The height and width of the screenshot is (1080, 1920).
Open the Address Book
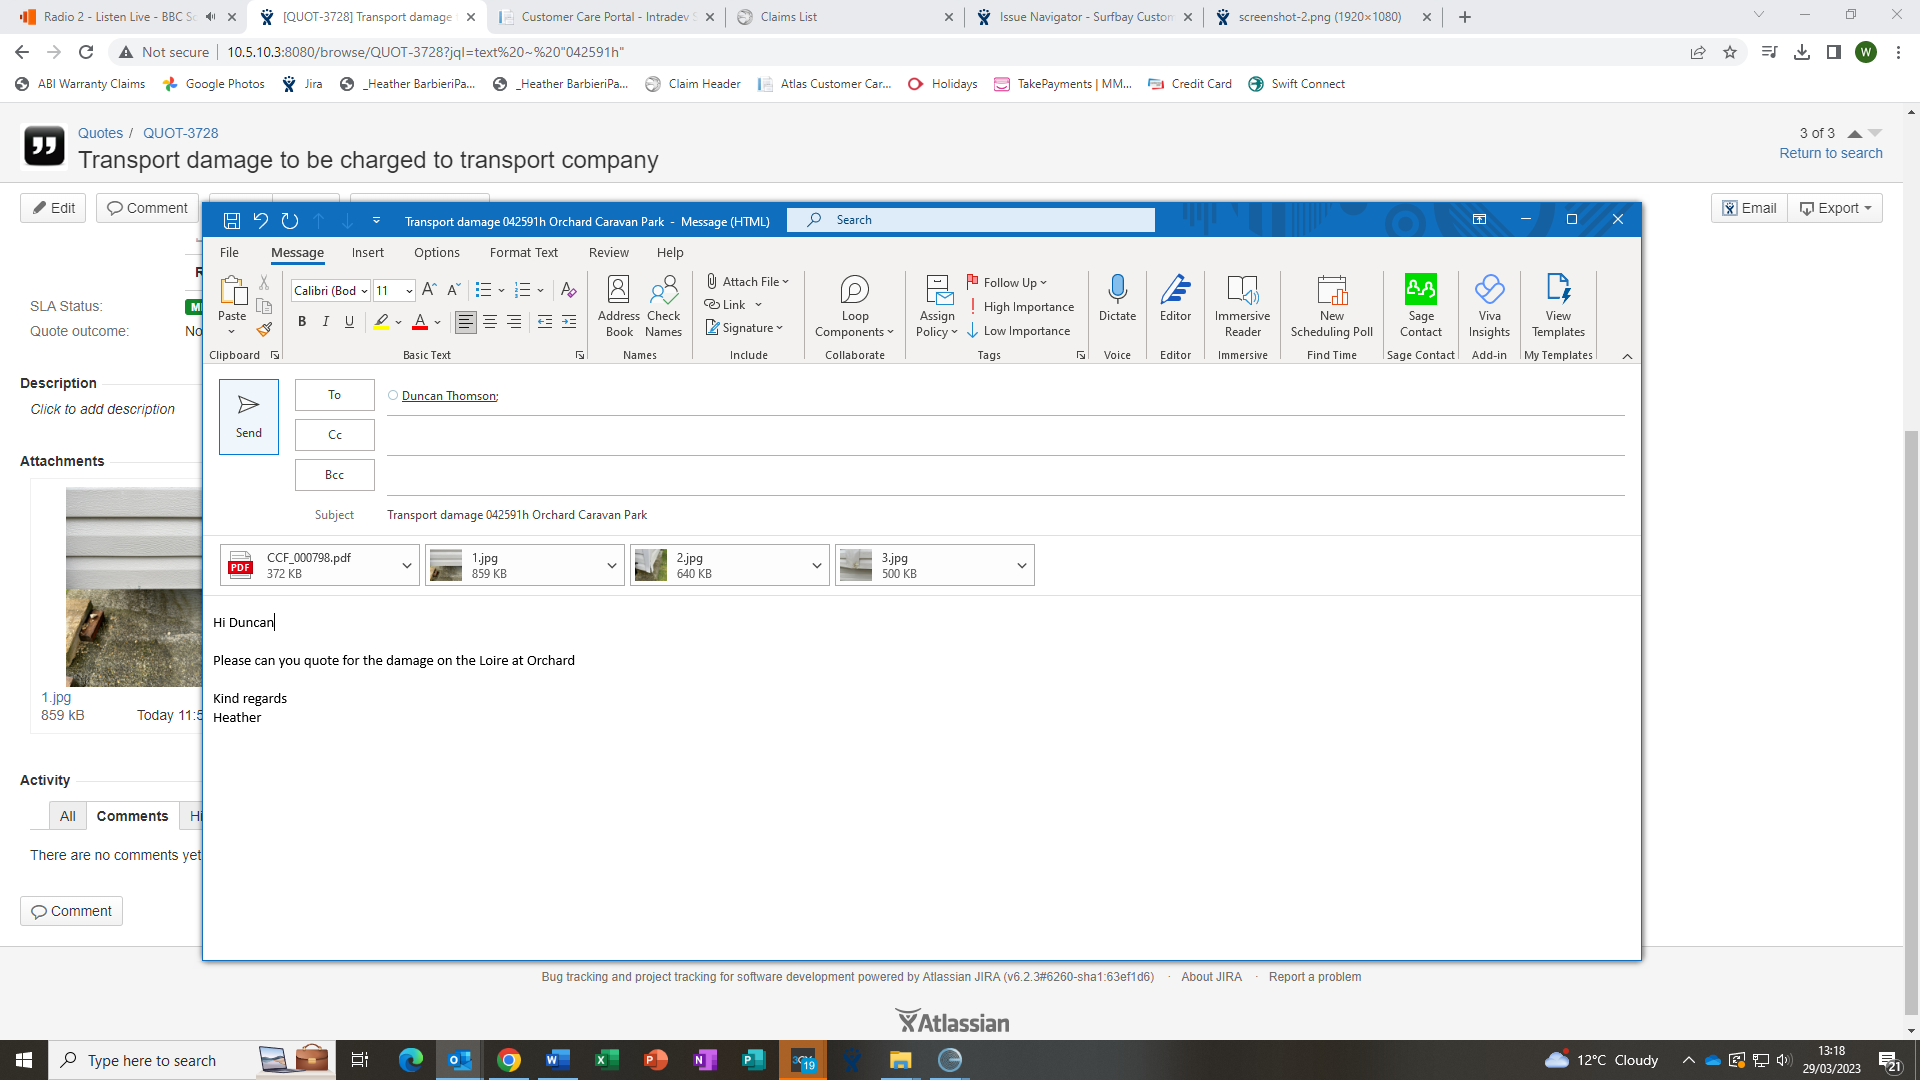(x=619, y=305)
